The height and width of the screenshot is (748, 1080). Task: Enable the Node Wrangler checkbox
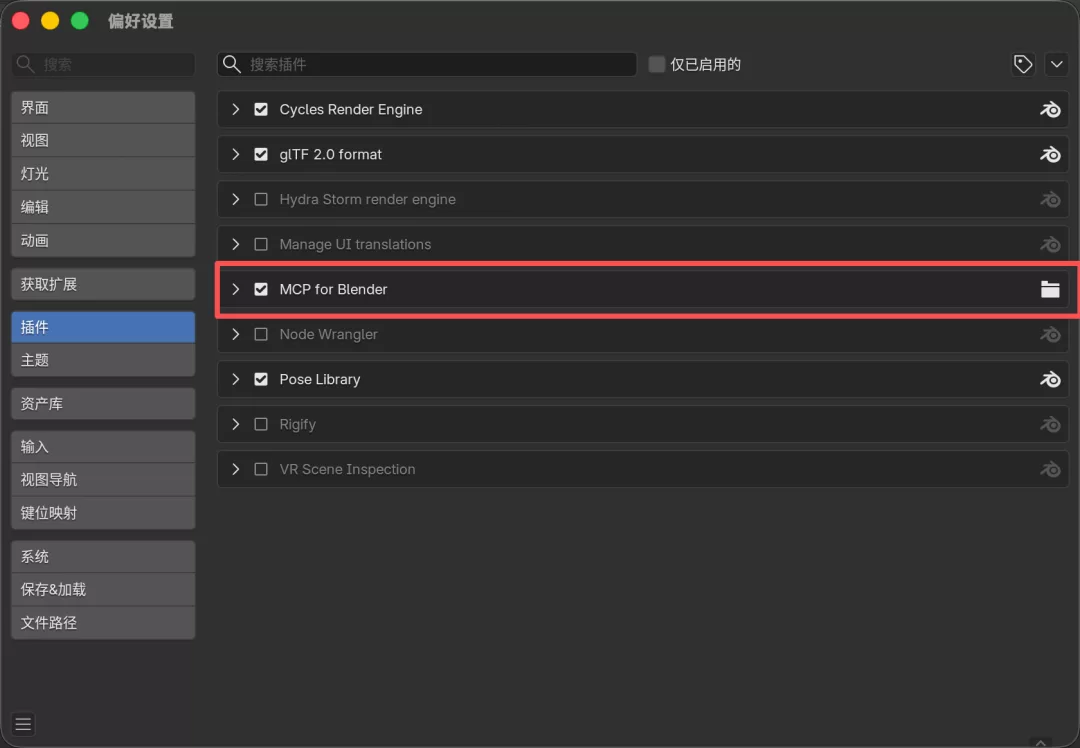(x=261, y=335)
